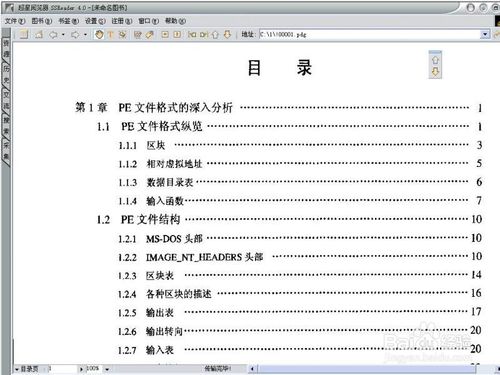Open the 采集 sidebar tab

[6, 151]
